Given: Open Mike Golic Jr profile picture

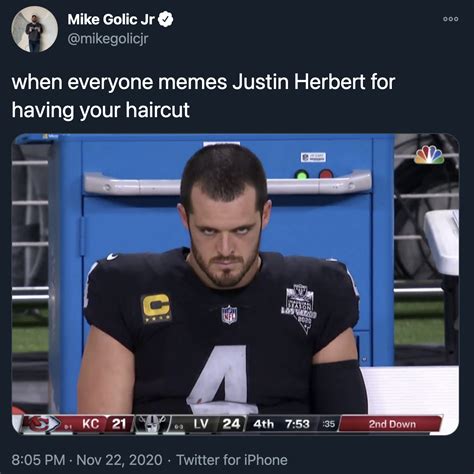Looking at the screenshot, I should pyautogui.click(x=34, y=29).
